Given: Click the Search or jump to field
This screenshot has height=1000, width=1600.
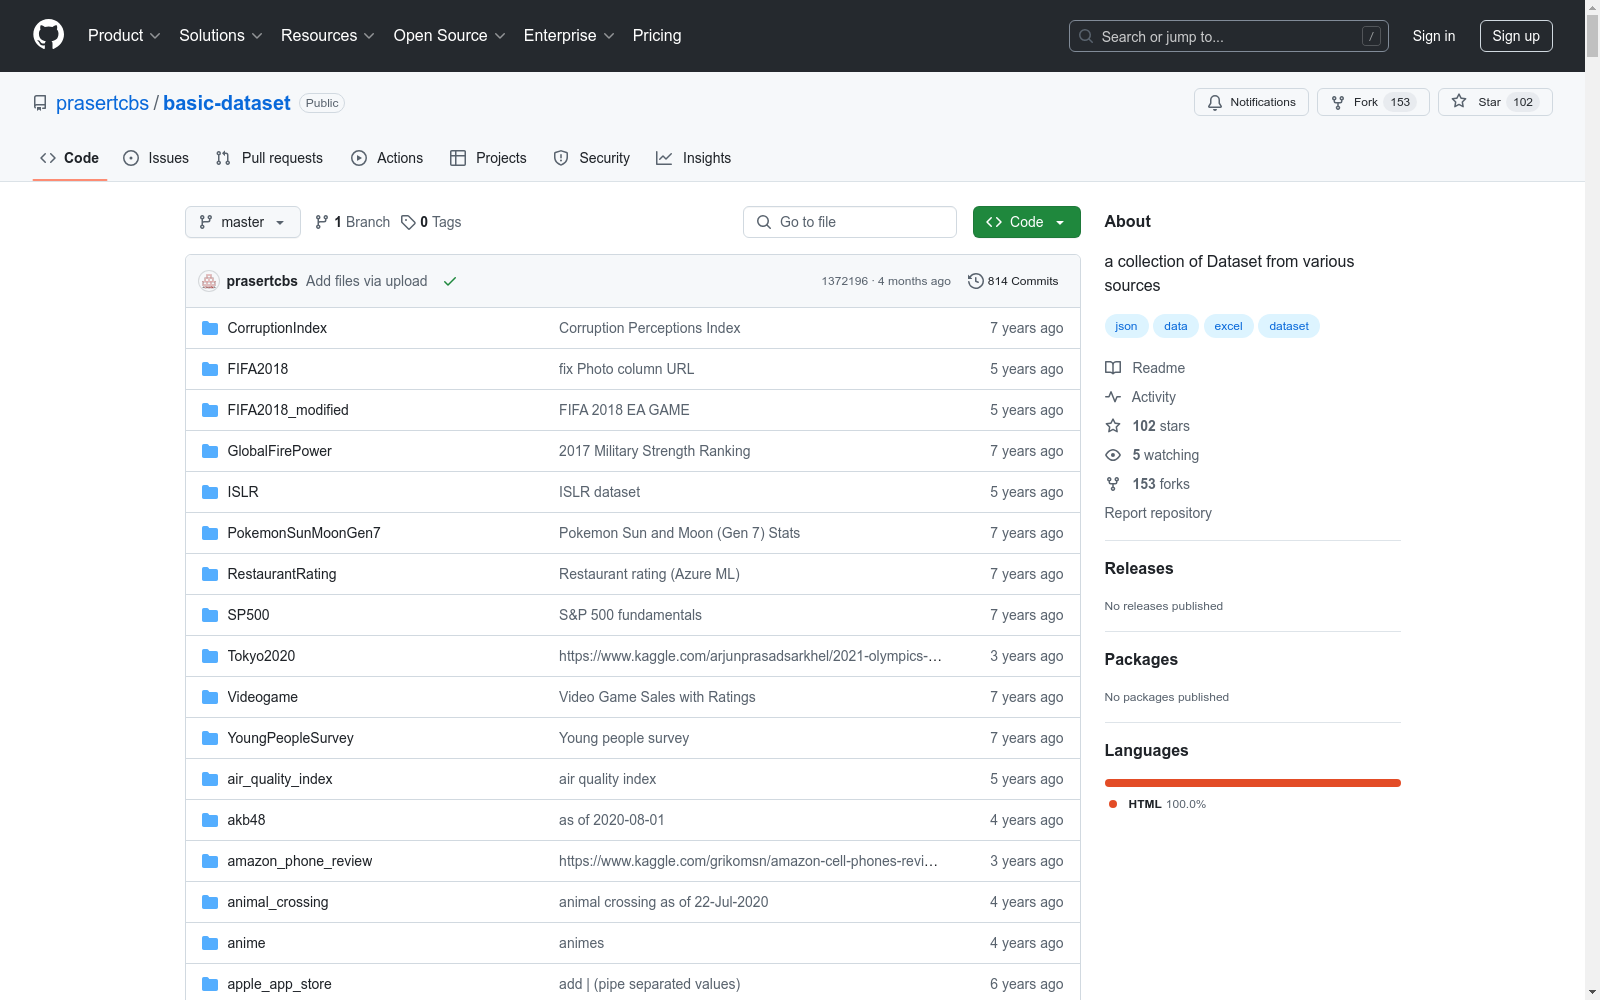Looking at the screenshot, I should tap(1229, 36).
